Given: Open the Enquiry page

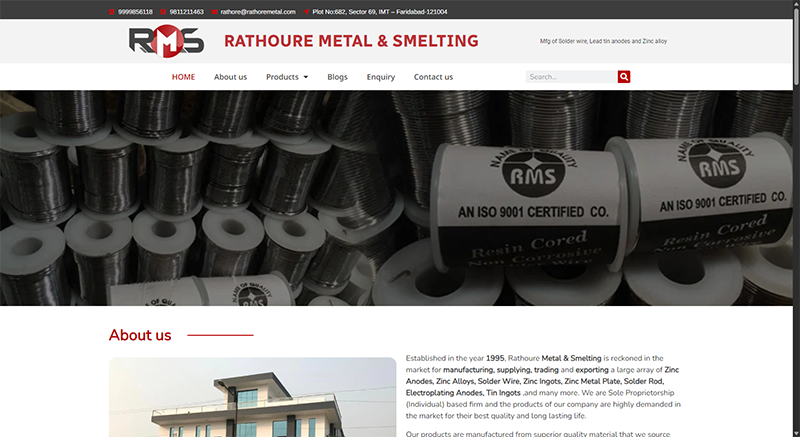Looking at the screenshot, I should pos(381,76).
